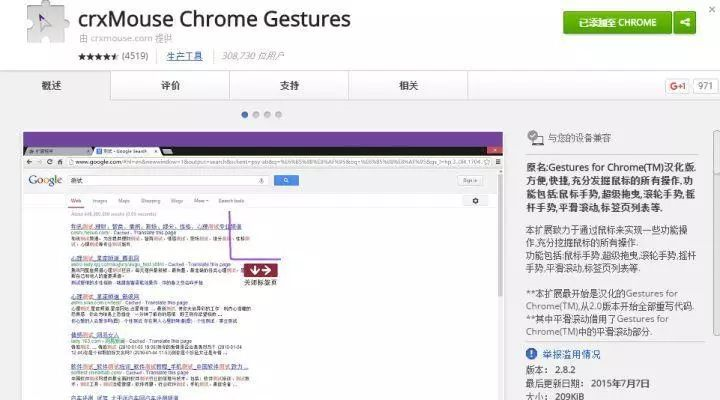This screenshot has width=720, height=400.
Task: Click the 971 count box beside G+1
Action: [x=705, y=86]
